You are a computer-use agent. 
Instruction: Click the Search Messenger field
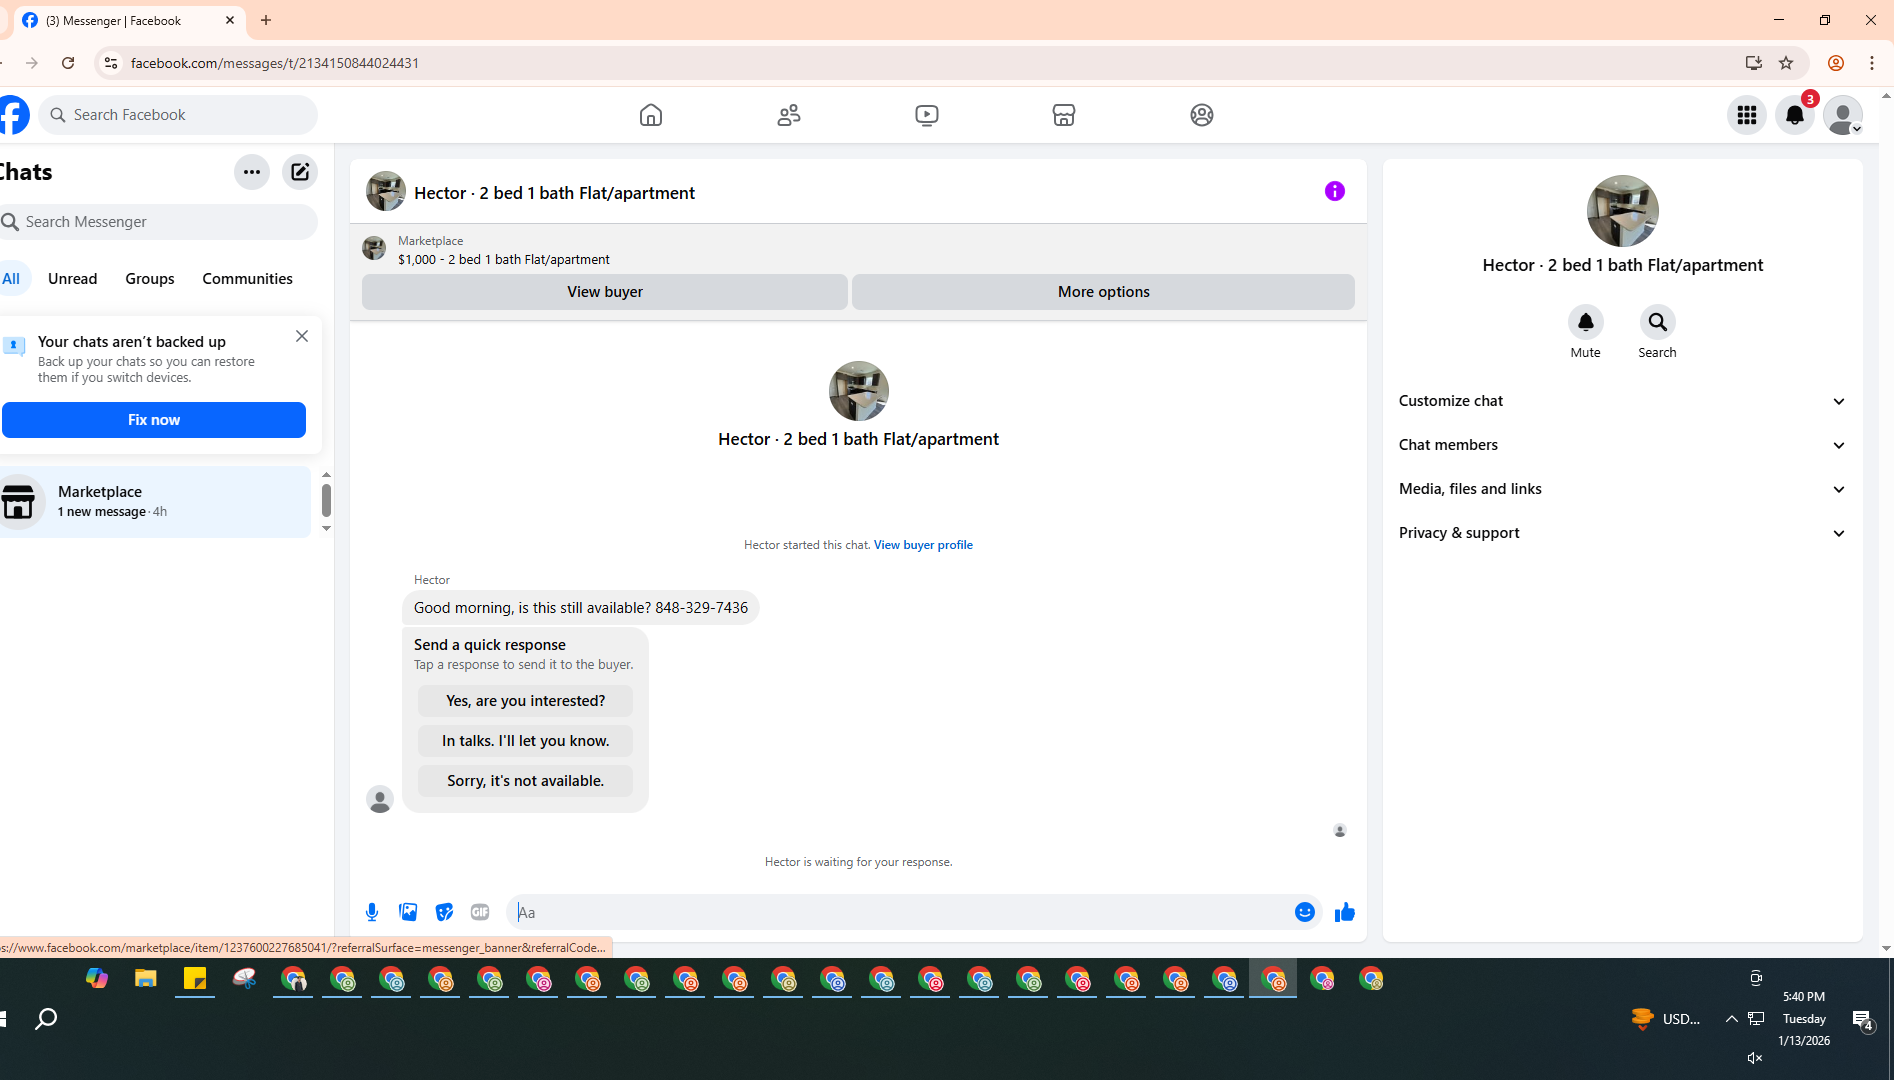point(157,222)
